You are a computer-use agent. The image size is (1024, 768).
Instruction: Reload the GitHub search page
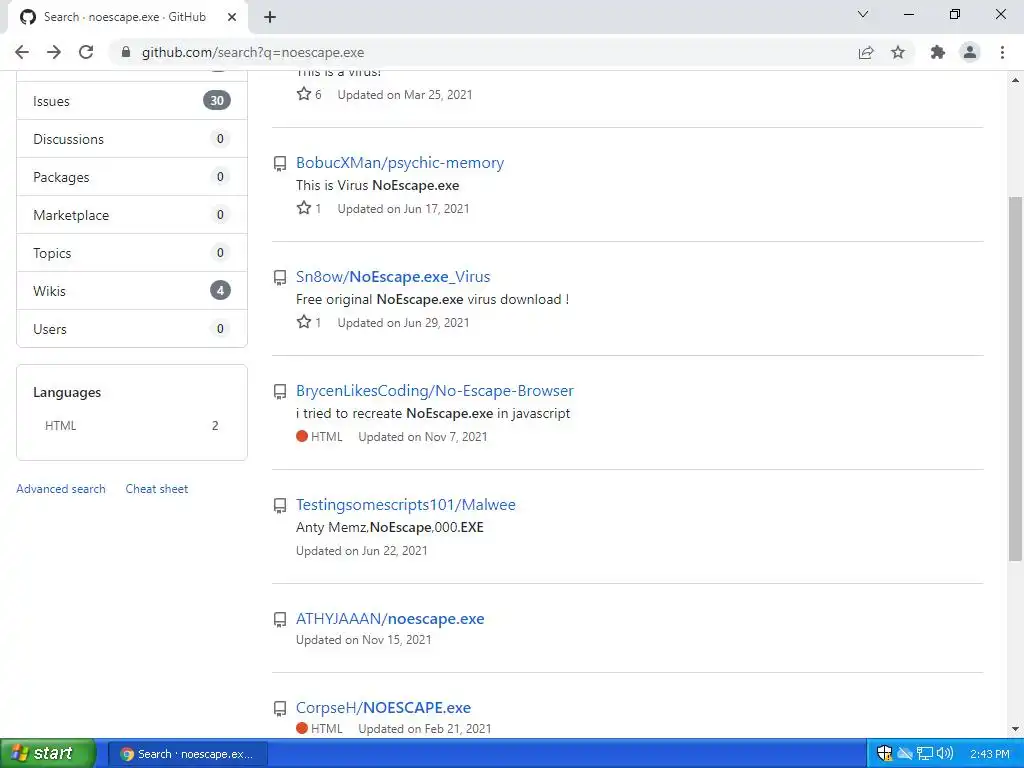tap(86, 52)
